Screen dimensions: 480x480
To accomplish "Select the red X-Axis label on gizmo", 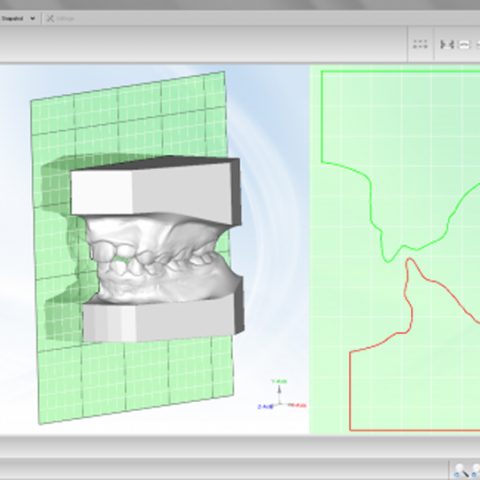I will coord(297,405).
